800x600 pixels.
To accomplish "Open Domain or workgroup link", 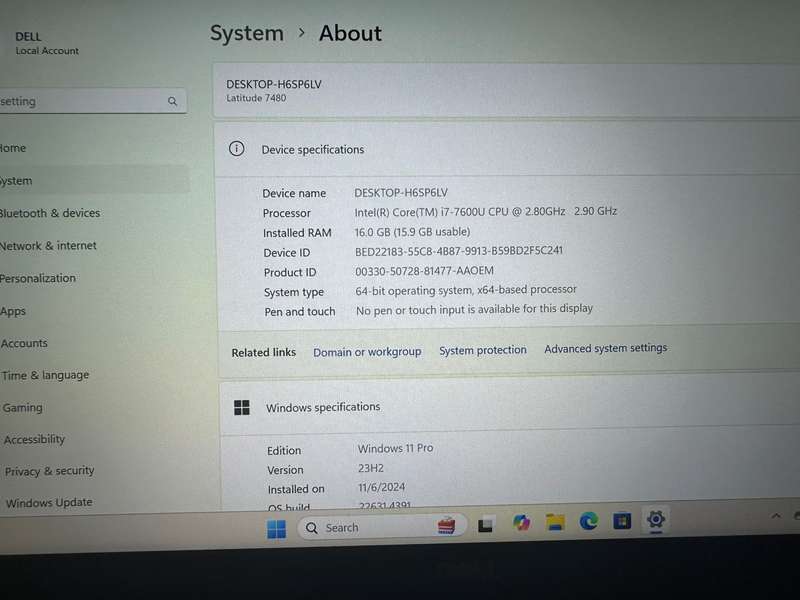I will click(367, 352).
